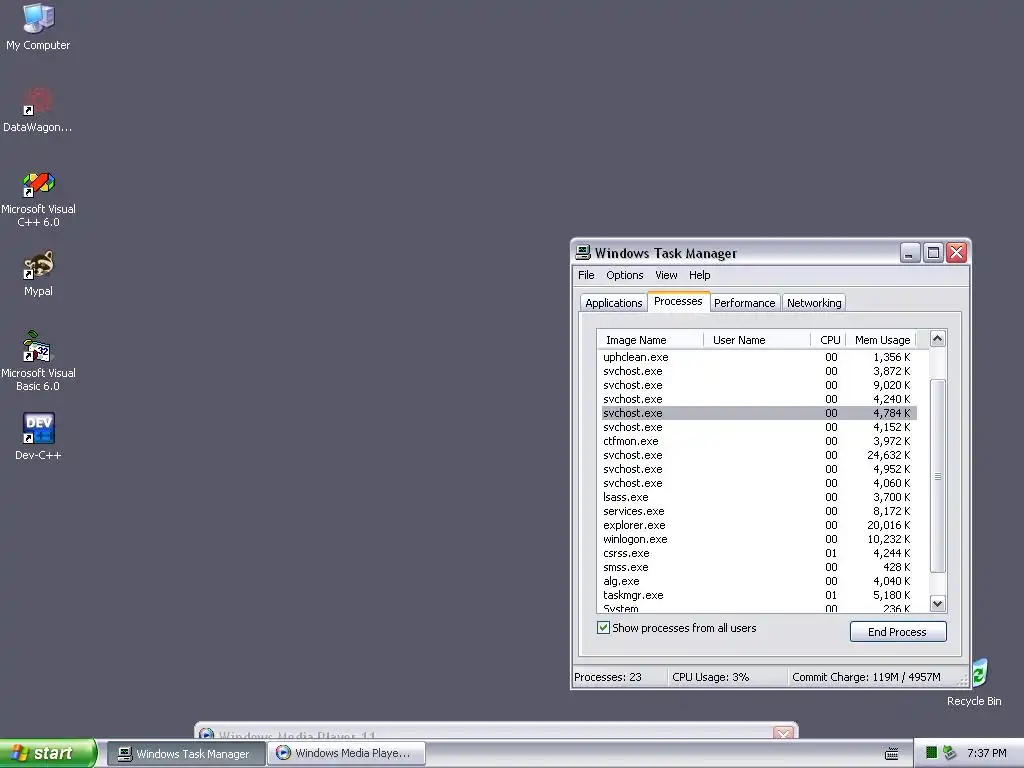
Task: Sort by CPU column header
Action: [x=829, y=340]
